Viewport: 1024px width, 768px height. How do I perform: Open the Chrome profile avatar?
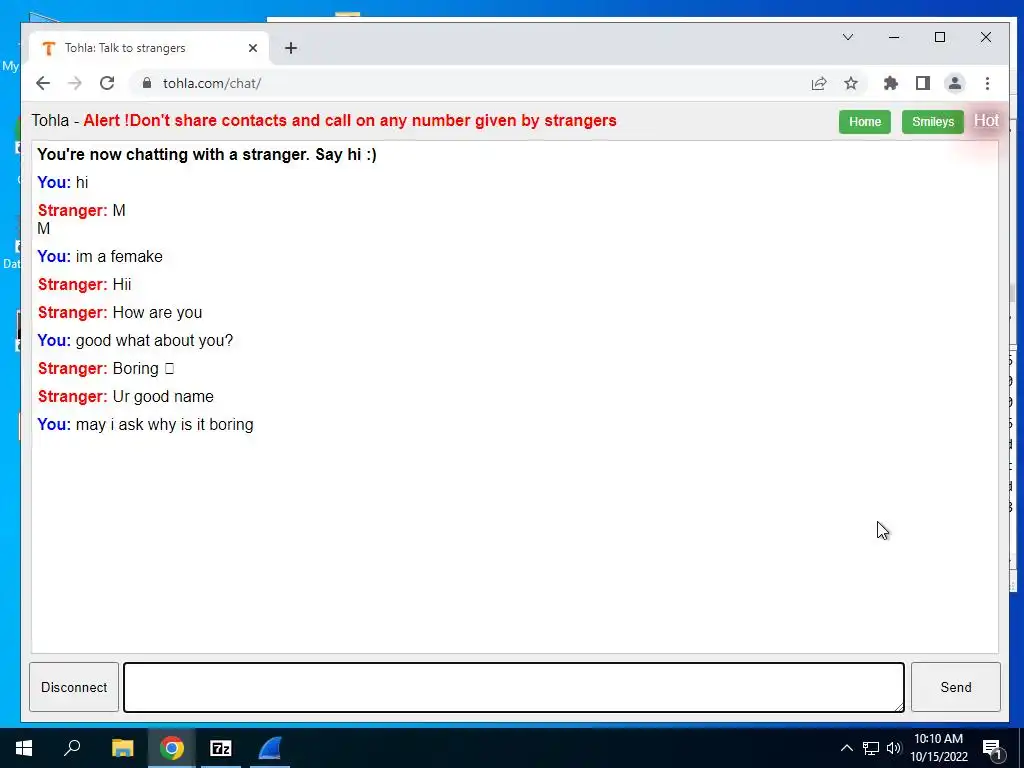pyautogui.click(x=955, y=83)
